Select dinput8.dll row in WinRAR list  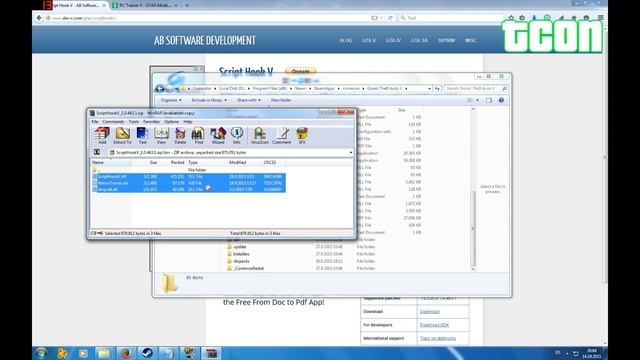coord(188,189)
